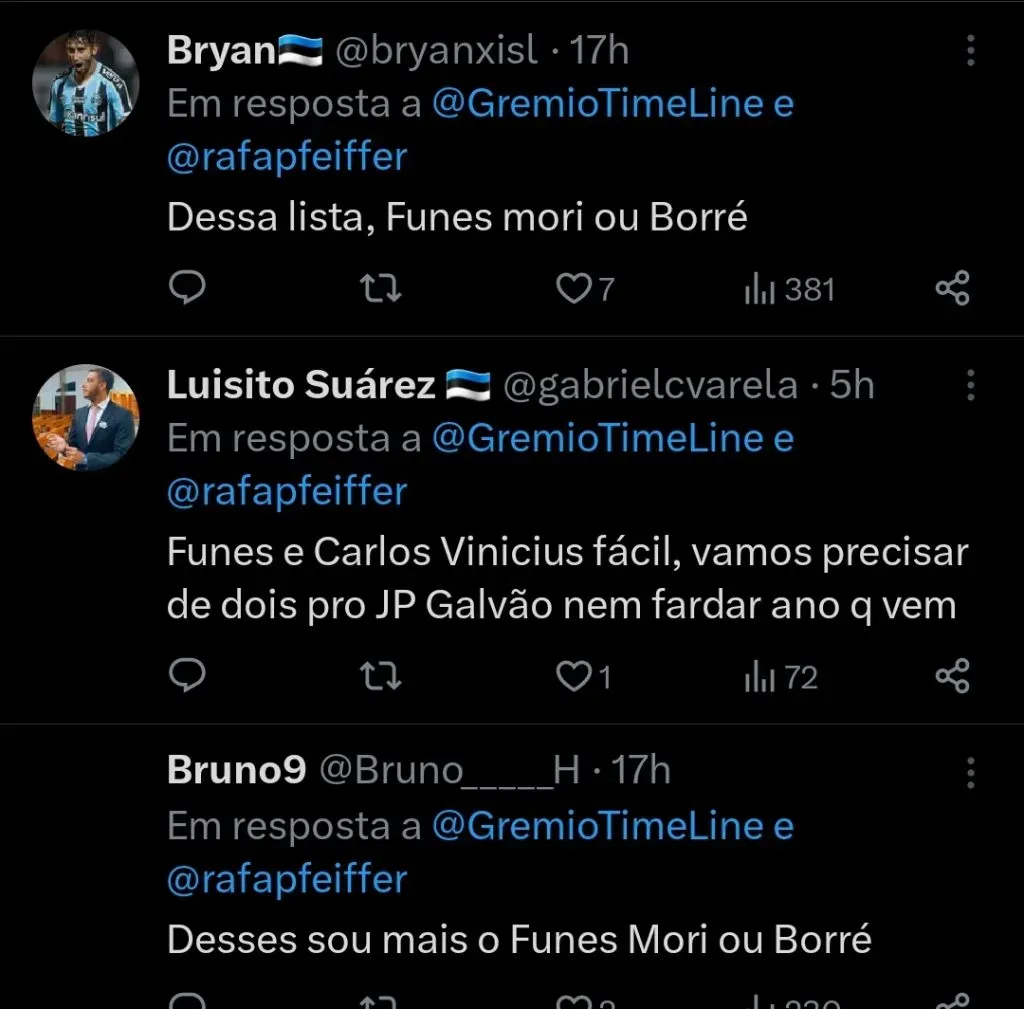The image size is (1024, 1009).
Task: Open Bruno9's profile name
Action: tap(236, 771)
